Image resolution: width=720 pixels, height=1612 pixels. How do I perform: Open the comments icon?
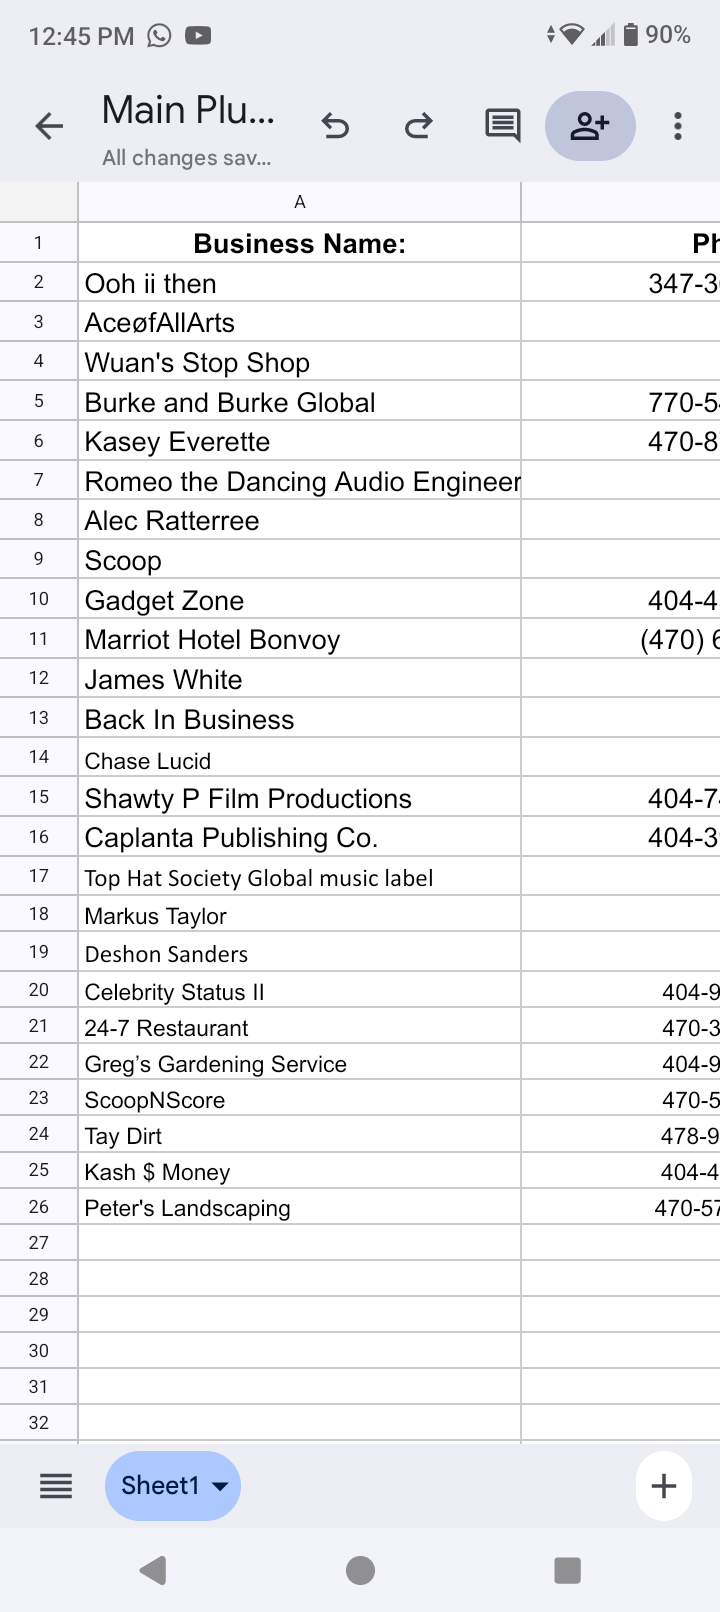click(x=502, y=126)
